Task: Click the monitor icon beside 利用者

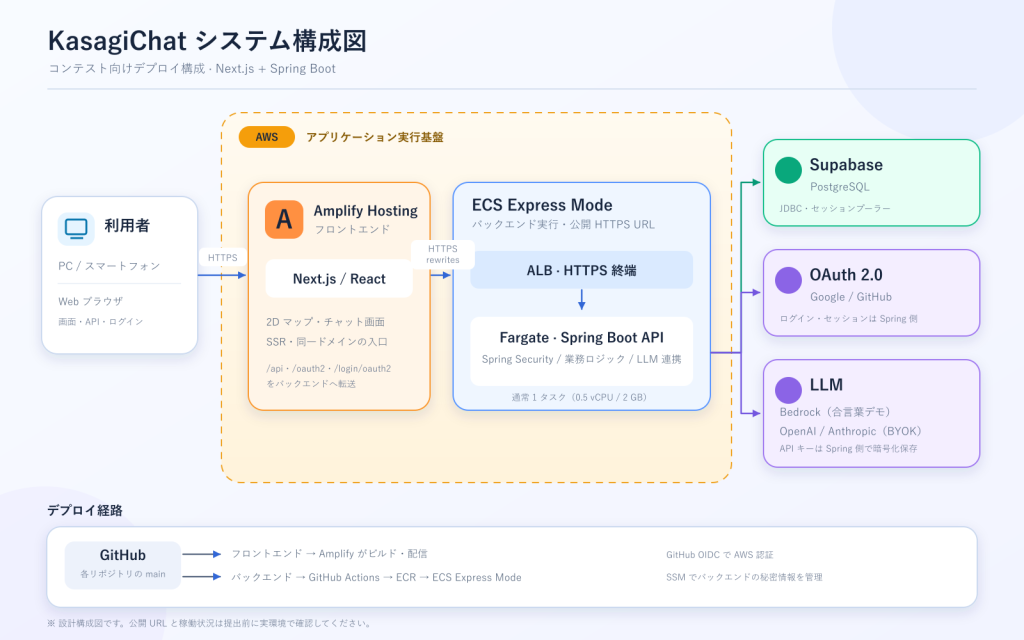Action: (x=76, y=229)
